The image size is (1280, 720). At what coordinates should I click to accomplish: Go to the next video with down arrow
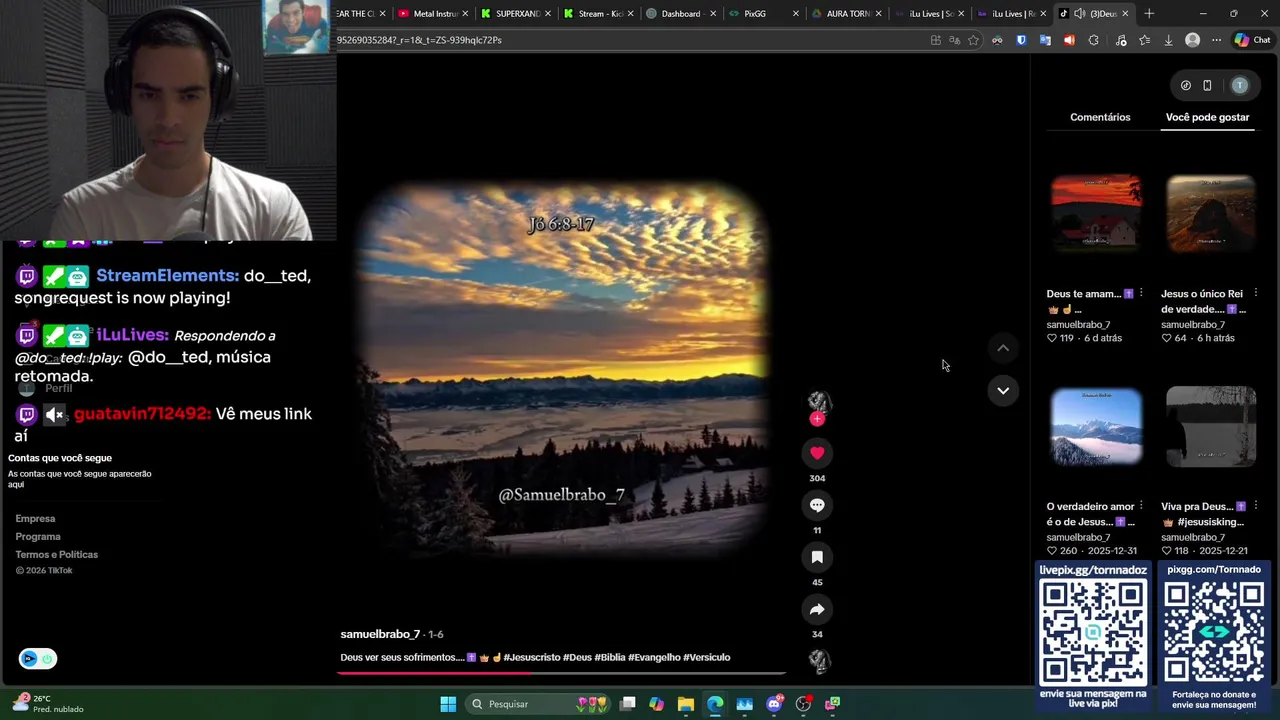click(x=1002, y=390)
